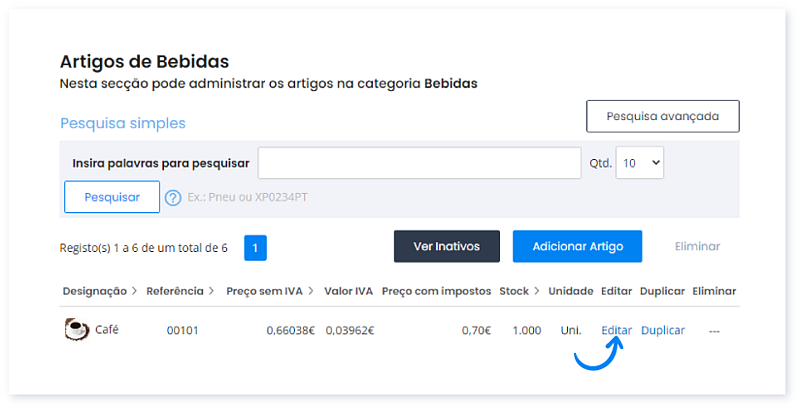Click the Café coffee cup thumbnail

[x=75, y=330]
